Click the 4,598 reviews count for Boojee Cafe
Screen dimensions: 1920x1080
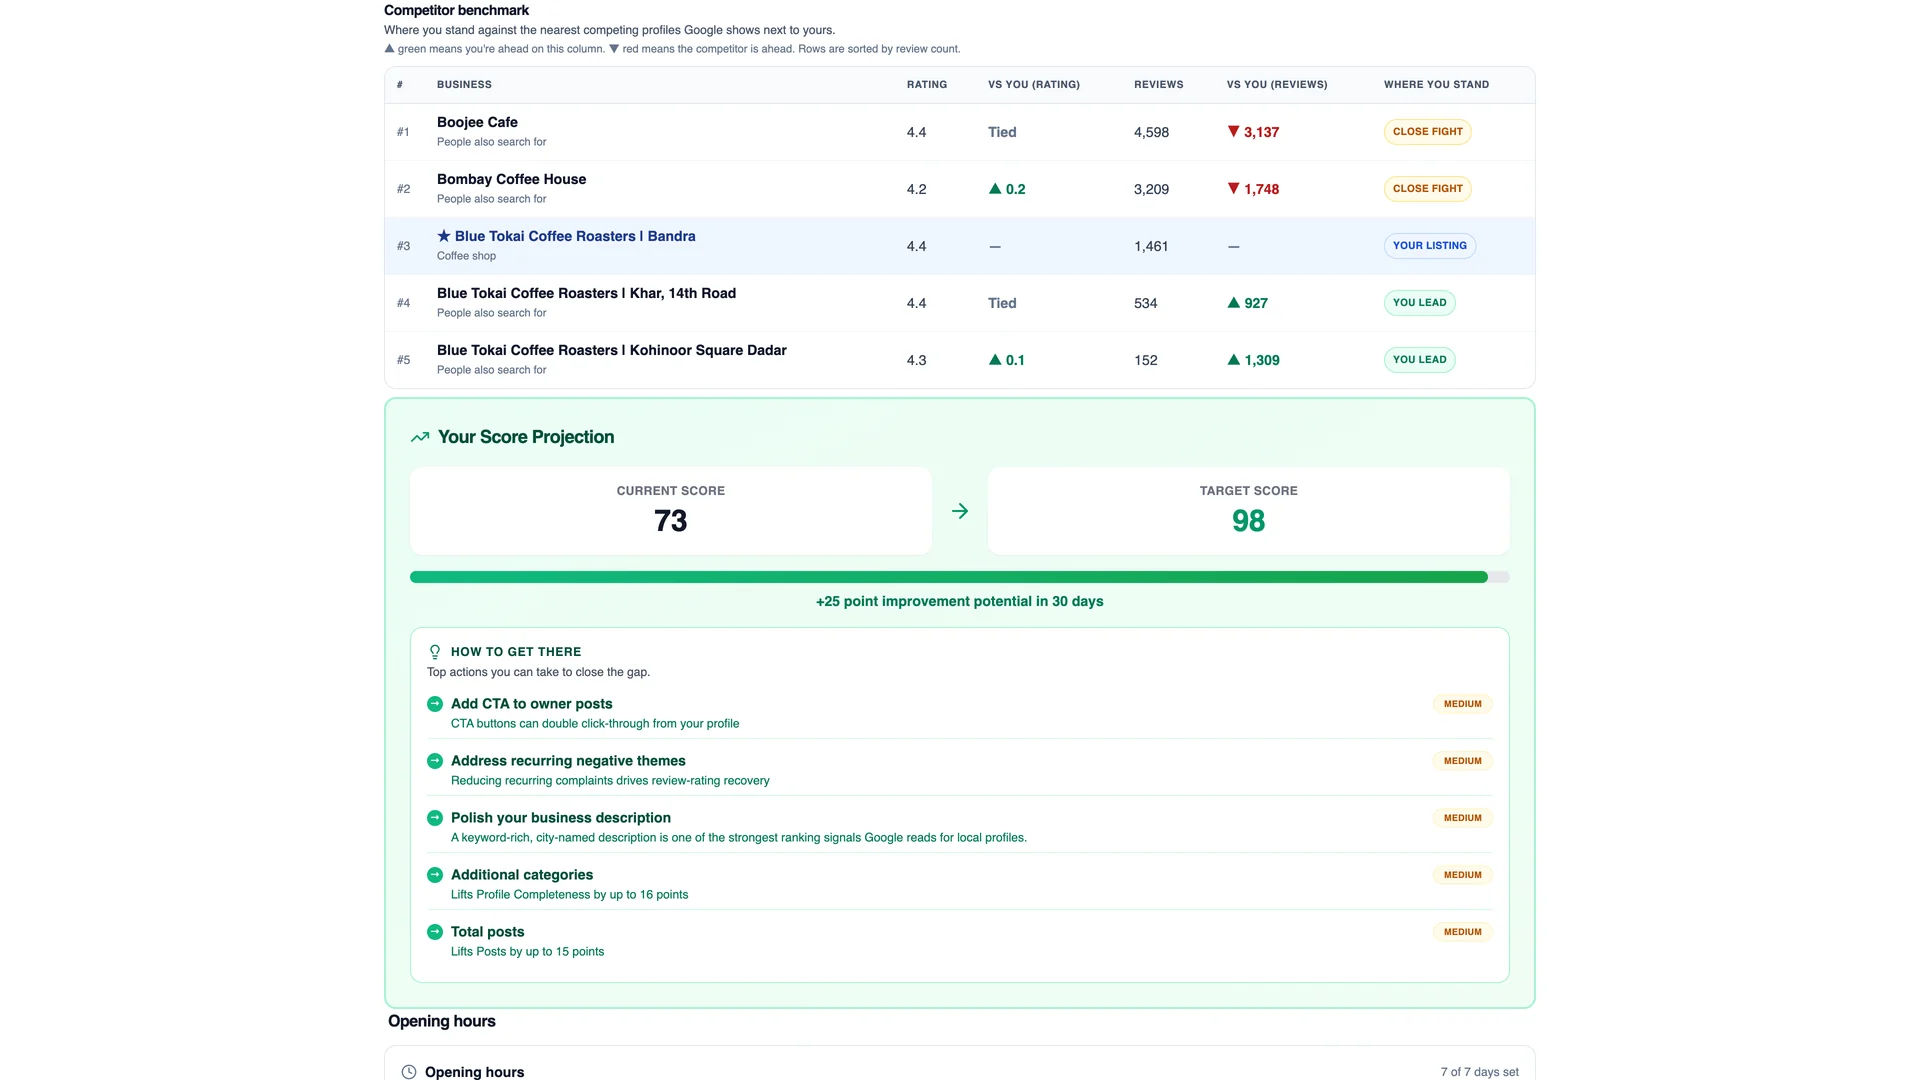point(1151,132)
